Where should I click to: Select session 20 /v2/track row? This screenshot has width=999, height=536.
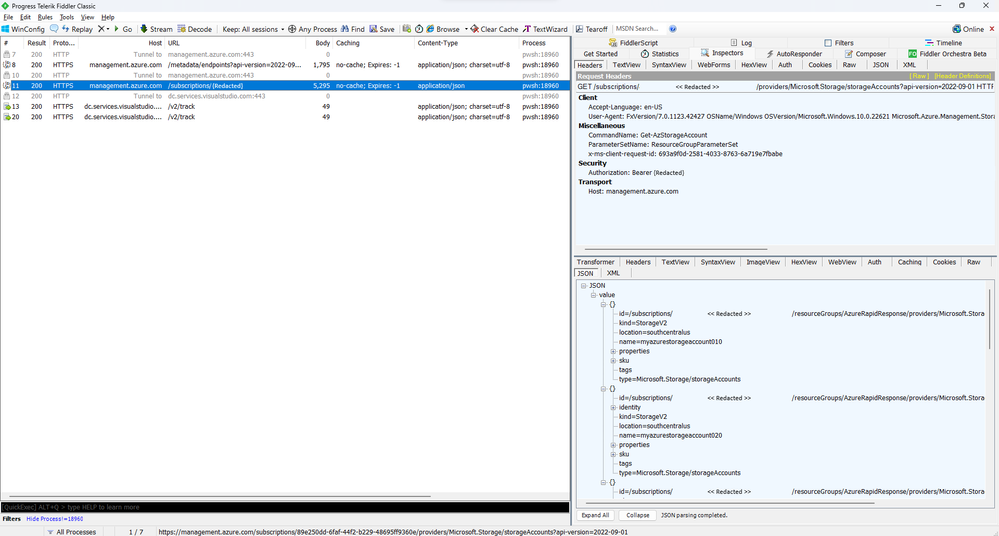[285, 117]
